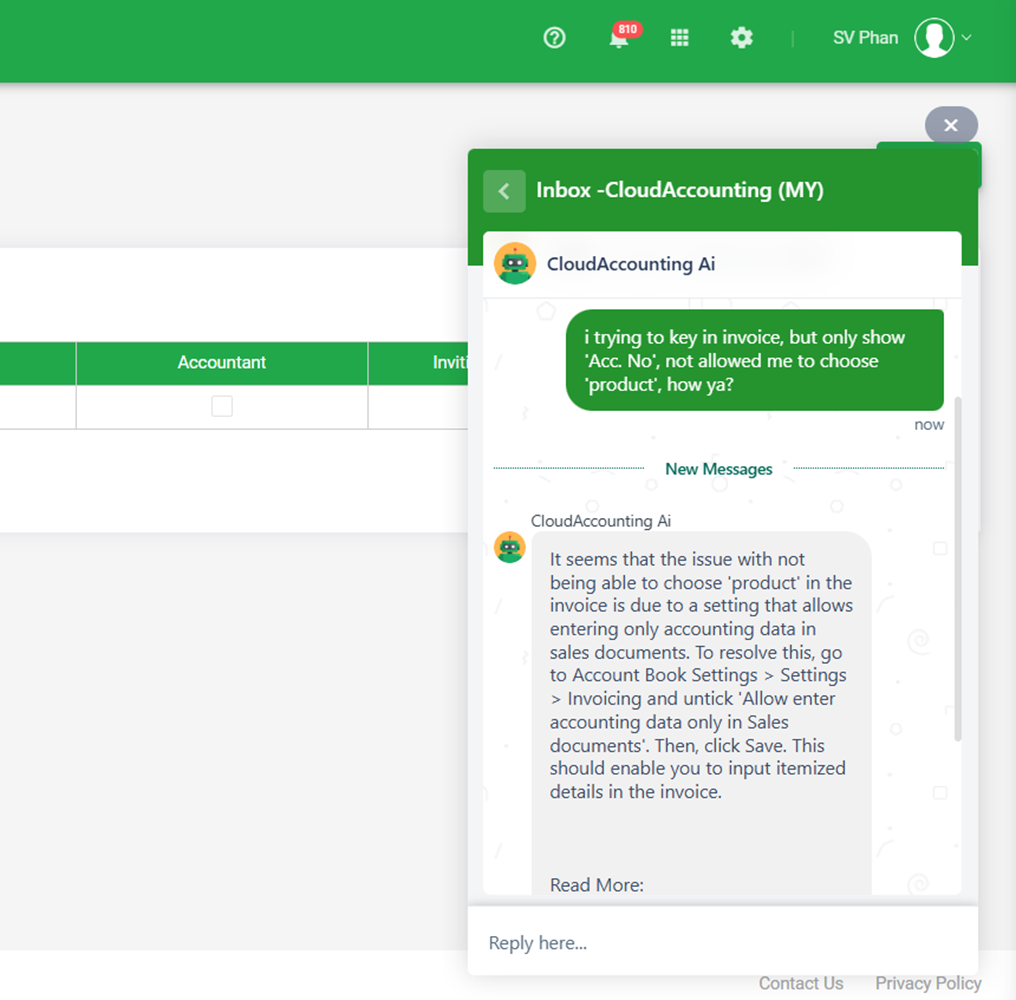The width and height of the screenshot is (1016, 1000).
Task: Click into the Reply here input field
Action: pyautogui.click(x=722, y=943)
